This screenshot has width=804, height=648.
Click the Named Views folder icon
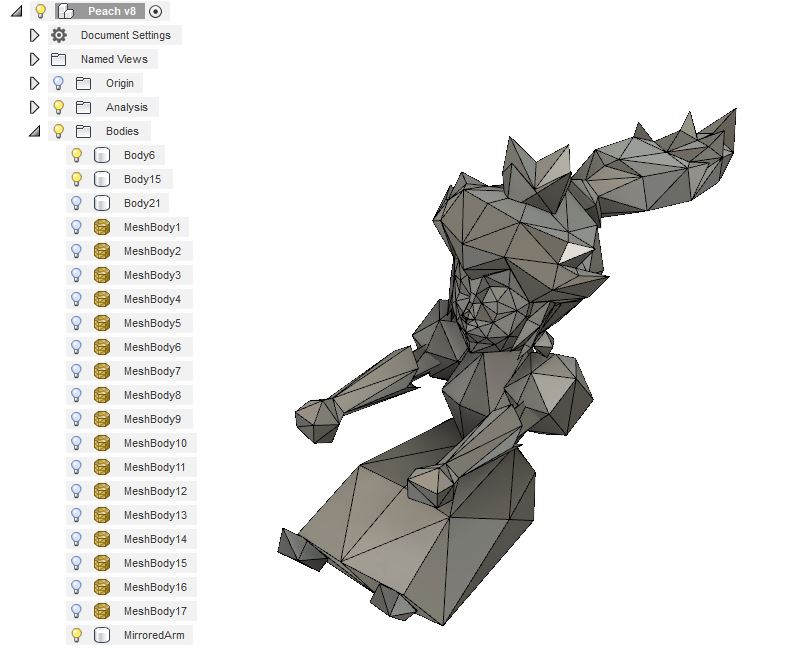(58, 59)
